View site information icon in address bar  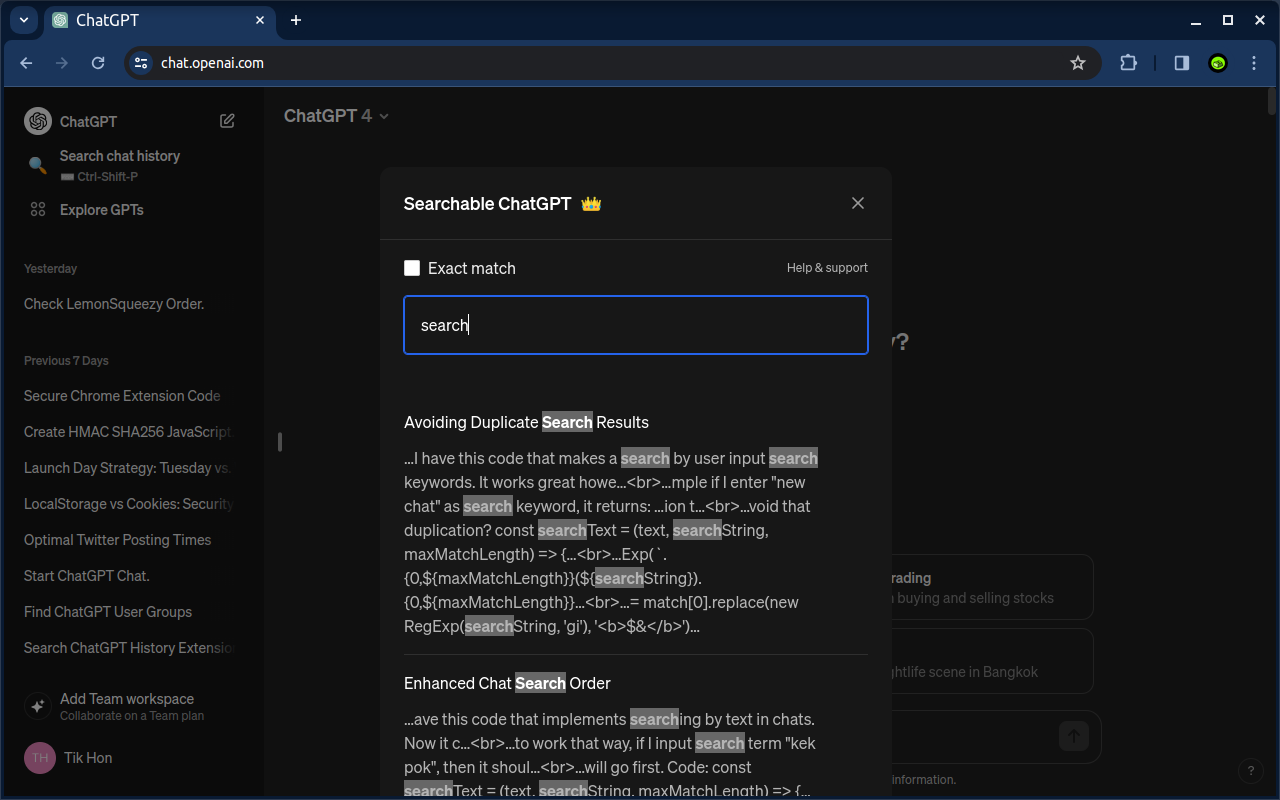141,63
